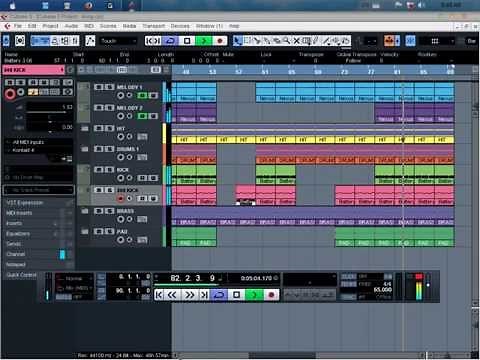Open the File menu
Image resolution: width=480 pixels, height=360 pixels.
(x=18, y=26)
